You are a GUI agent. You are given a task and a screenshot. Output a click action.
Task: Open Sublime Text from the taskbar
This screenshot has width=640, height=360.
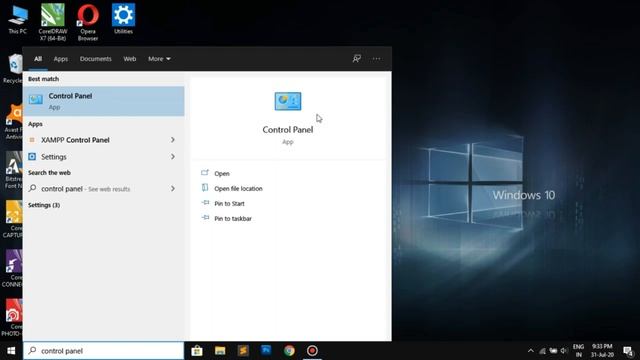tap(243, 351)
